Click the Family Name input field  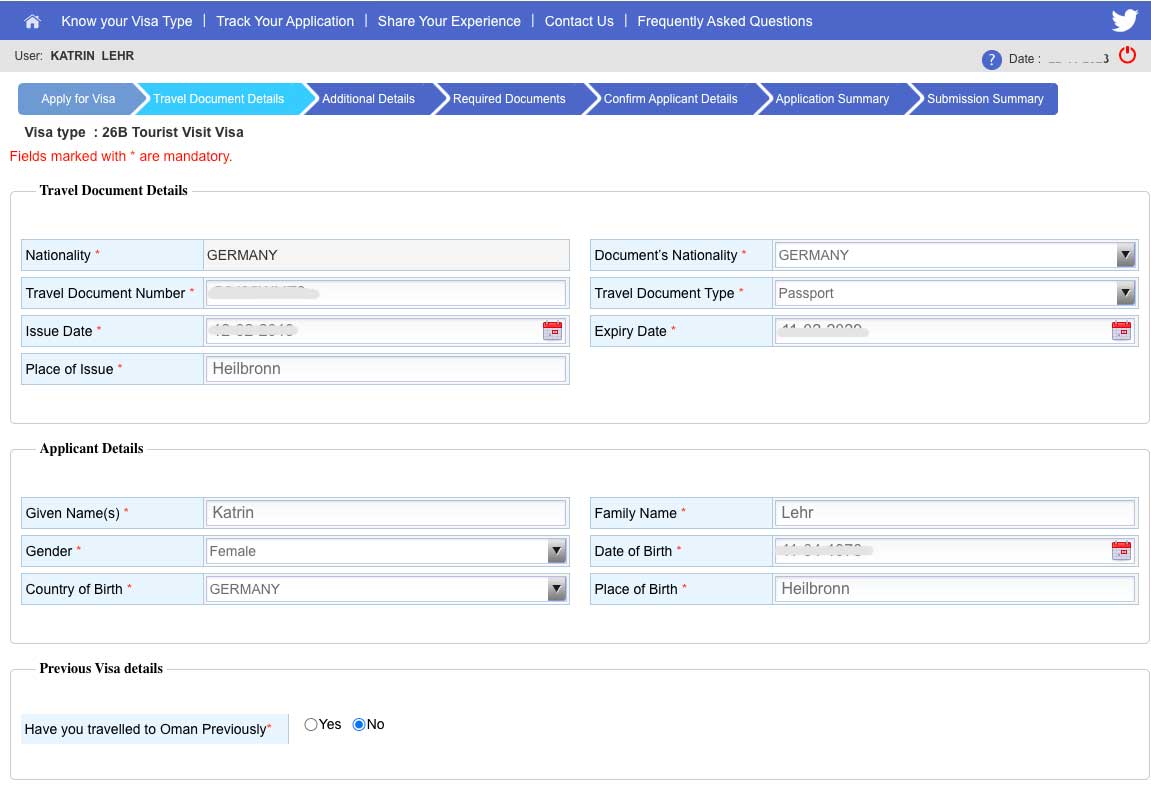tap(955, 513)
